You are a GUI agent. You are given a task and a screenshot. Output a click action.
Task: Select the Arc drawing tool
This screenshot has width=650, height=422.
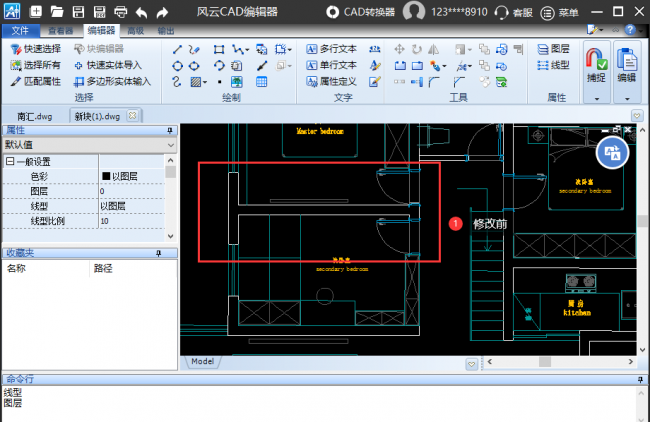pyautogui.click(x=219, y=65)
